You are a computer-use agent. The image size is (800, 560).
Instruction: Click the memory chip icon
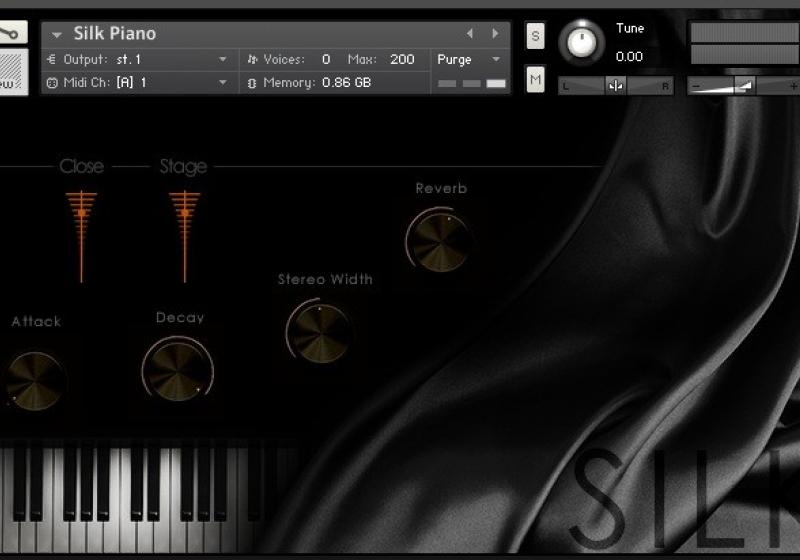tap(252, 83)
